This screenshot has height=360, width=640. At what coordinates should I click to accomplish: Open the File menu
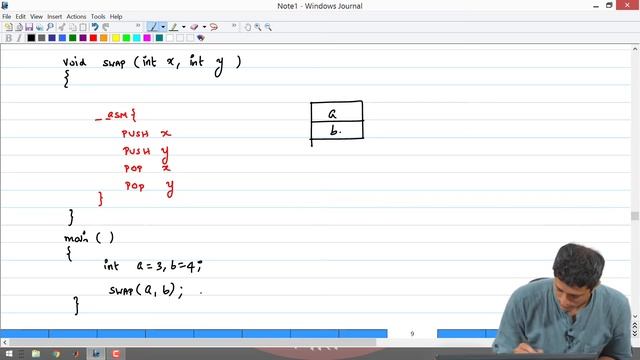(x=7, y=16)
